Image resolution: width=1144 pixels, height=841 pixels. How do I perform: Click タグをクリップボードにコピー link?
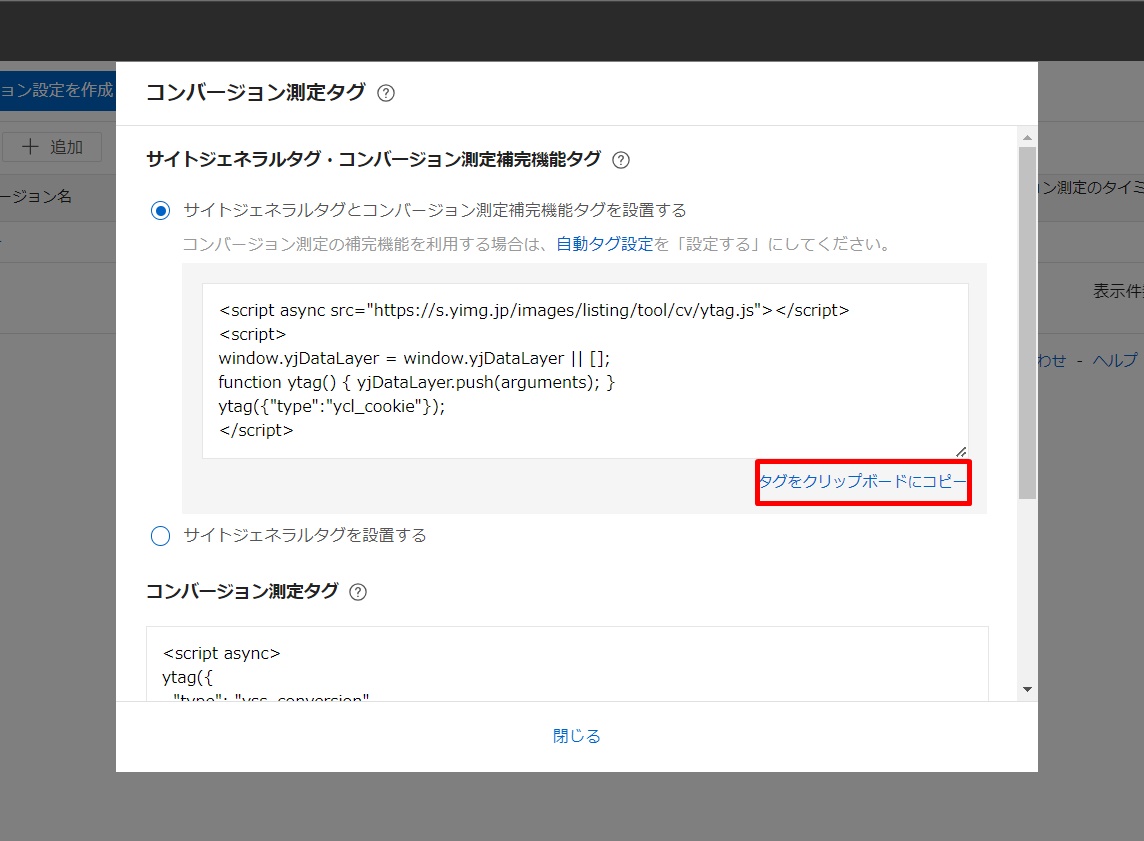tap(863, 483)
